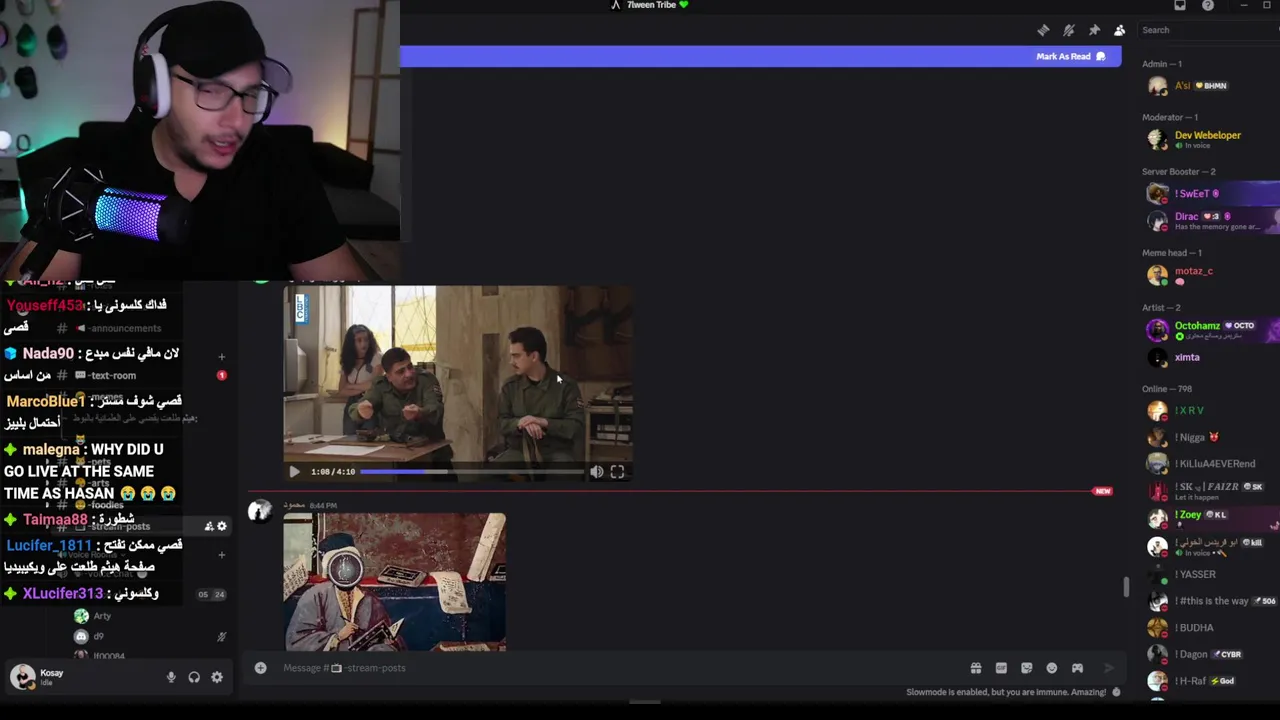Viewport: 1280px width, 720px height.
Task: Click invite people icon on stream-posts
Action: pos(209,526)
